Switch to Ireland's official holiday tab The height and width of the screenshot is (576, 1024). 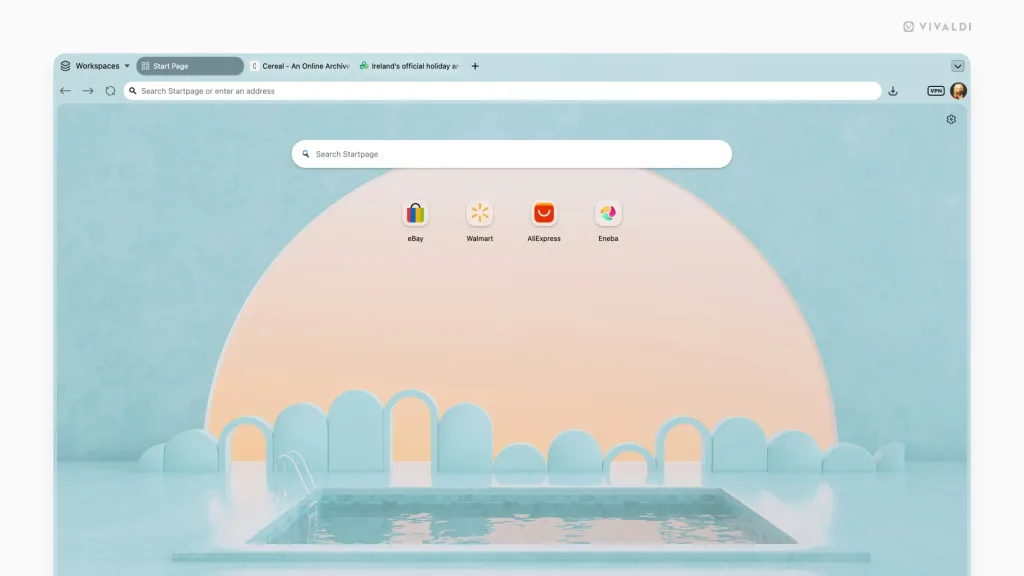[409, 66]
